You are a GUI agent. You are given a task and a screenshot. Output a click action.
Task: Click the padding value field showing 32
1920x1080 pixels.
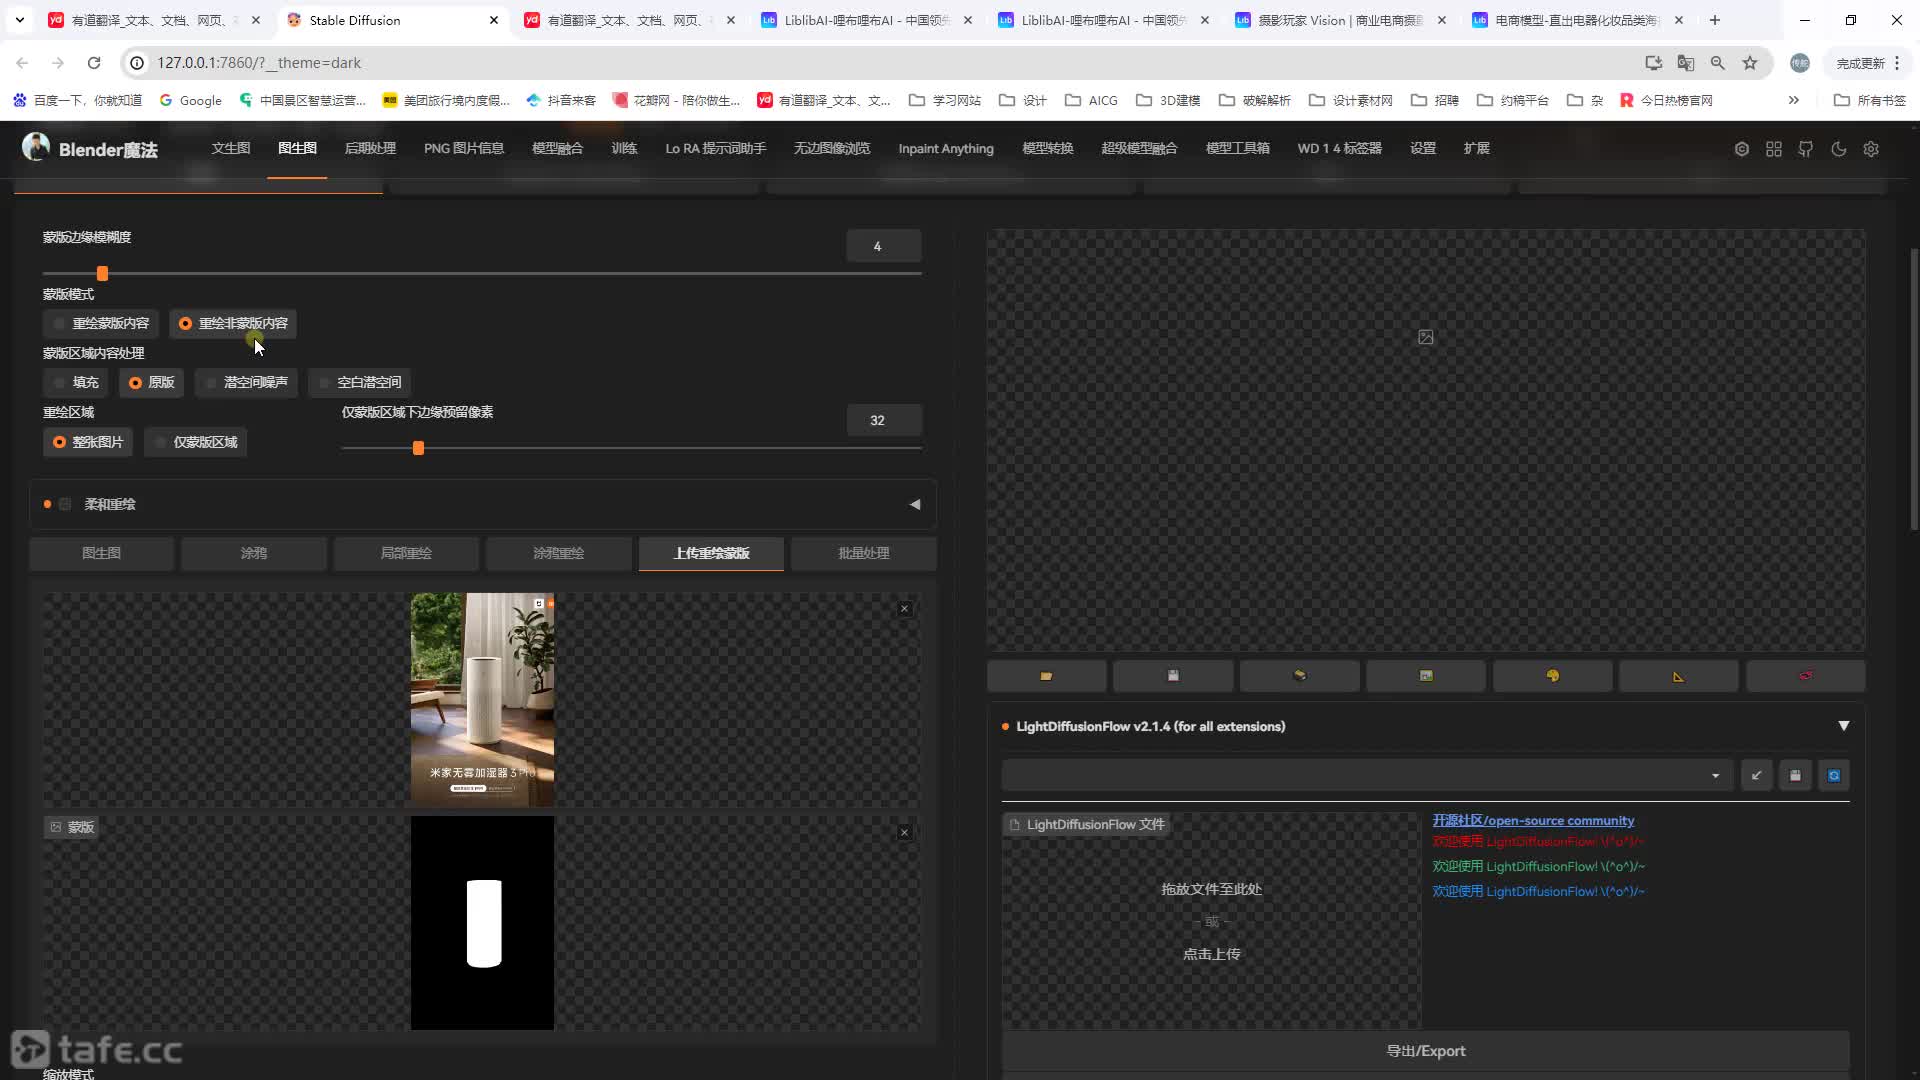884,421
